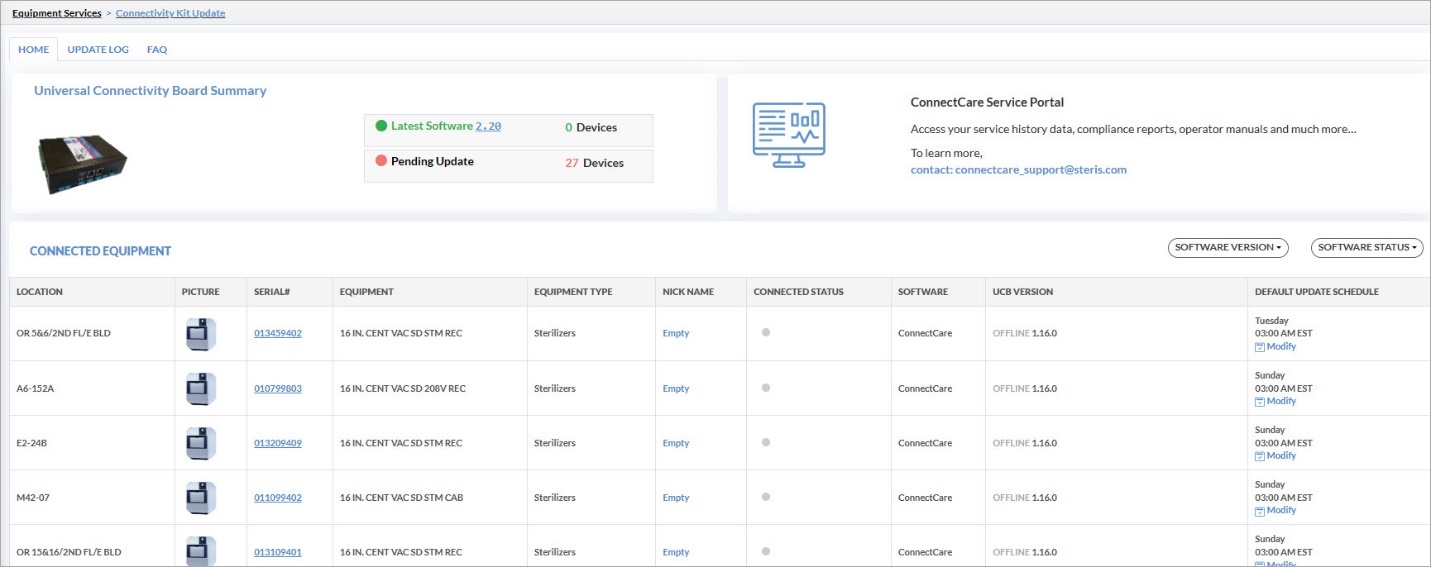
Task: Modify update schedule for M42-07
Action: pos(1275,510)
